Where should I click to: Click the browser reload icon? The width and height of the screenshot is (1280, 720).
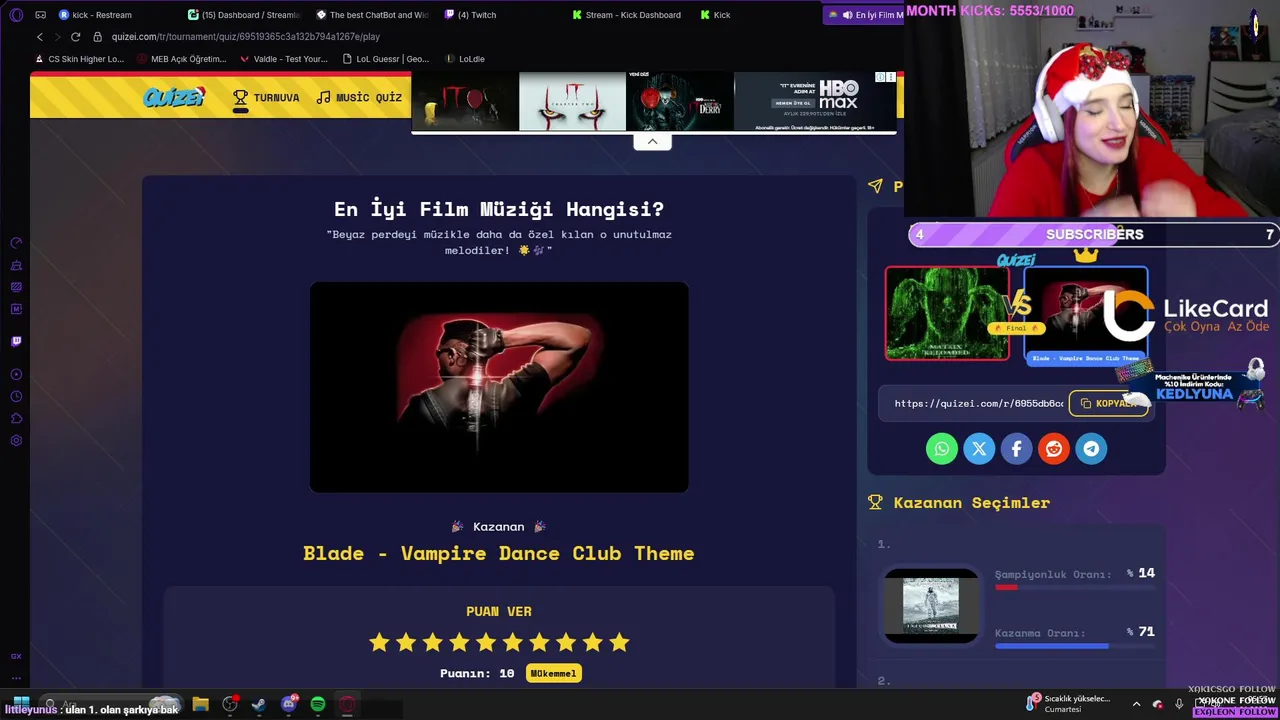(x=75, y=37)
